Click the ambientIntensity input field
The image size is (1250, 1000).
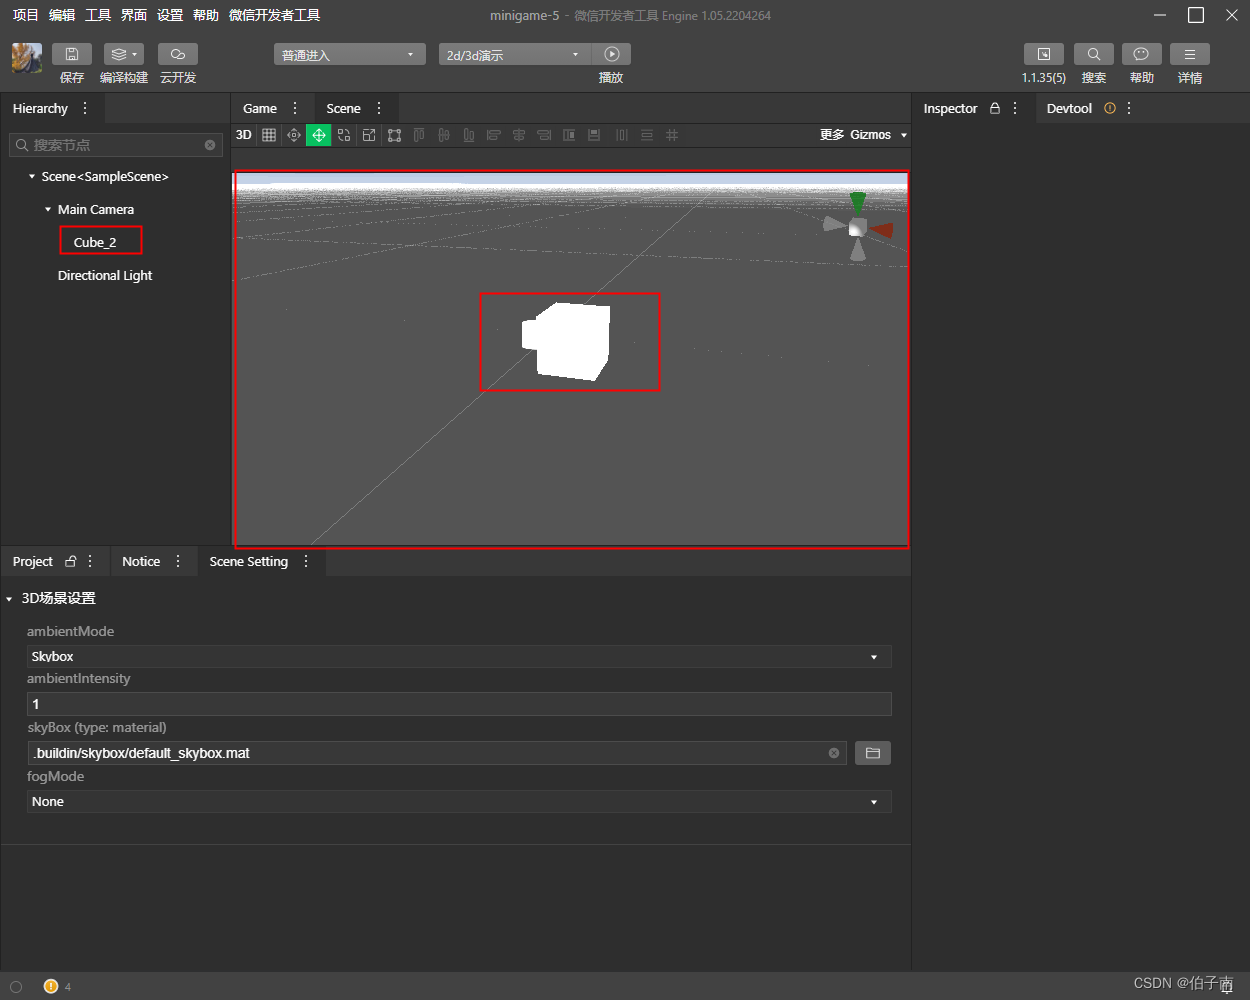point(458,704)
